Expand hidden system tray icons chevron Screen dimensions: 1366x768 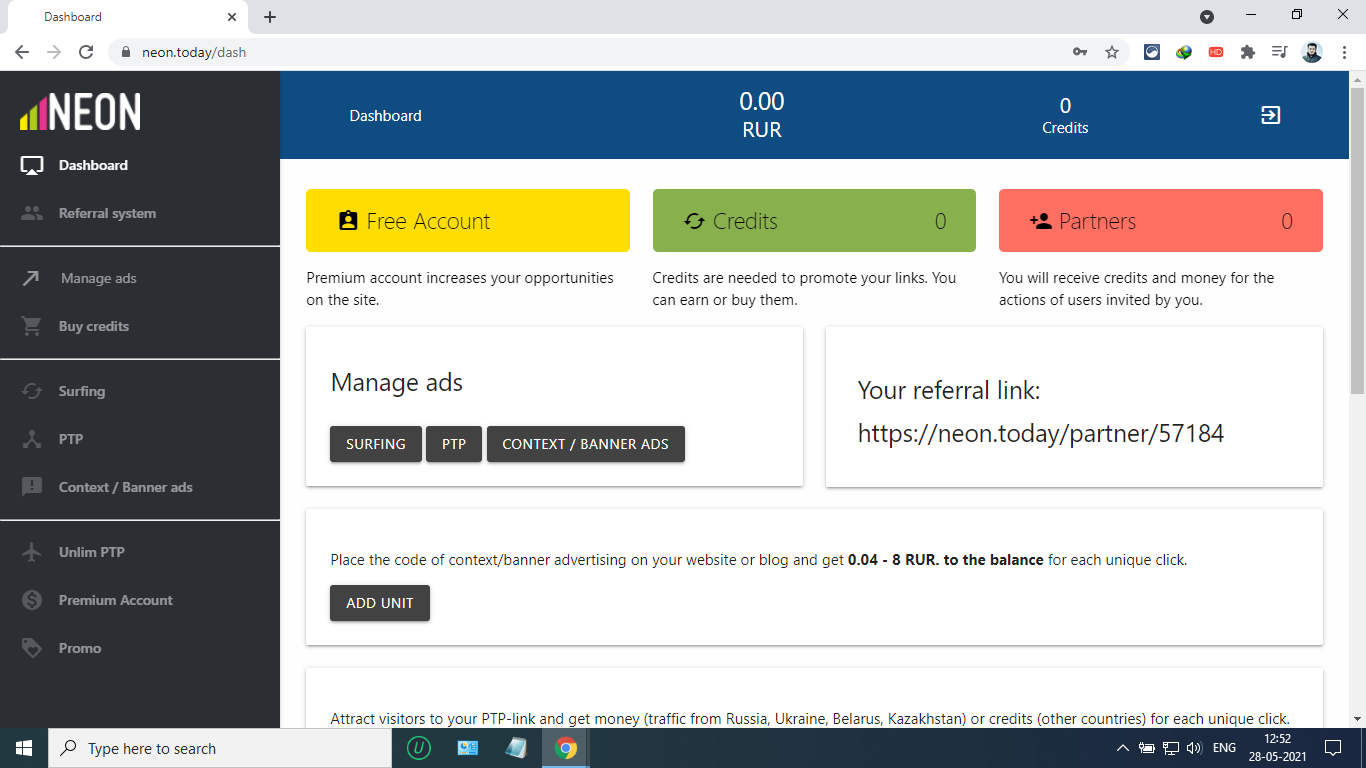(1123, 748)
